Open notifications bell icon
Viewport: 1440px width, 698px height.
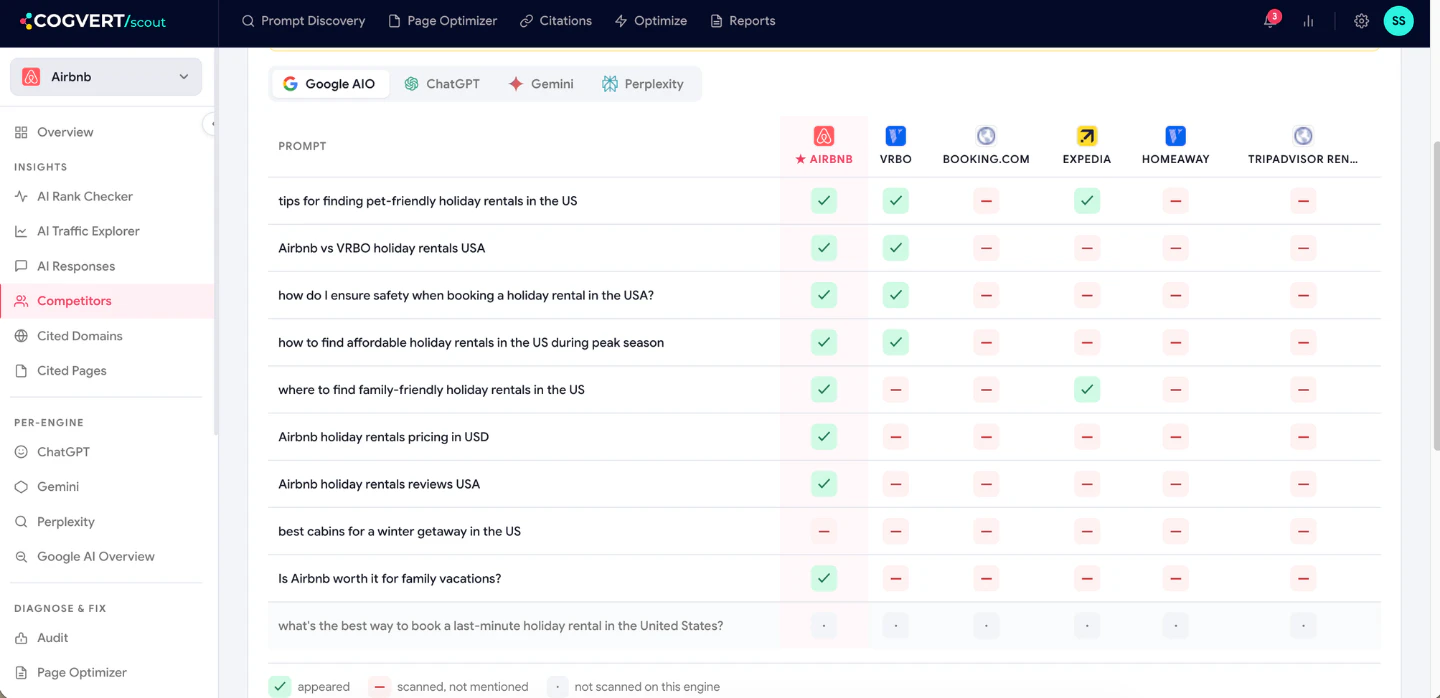(1270, 20)
